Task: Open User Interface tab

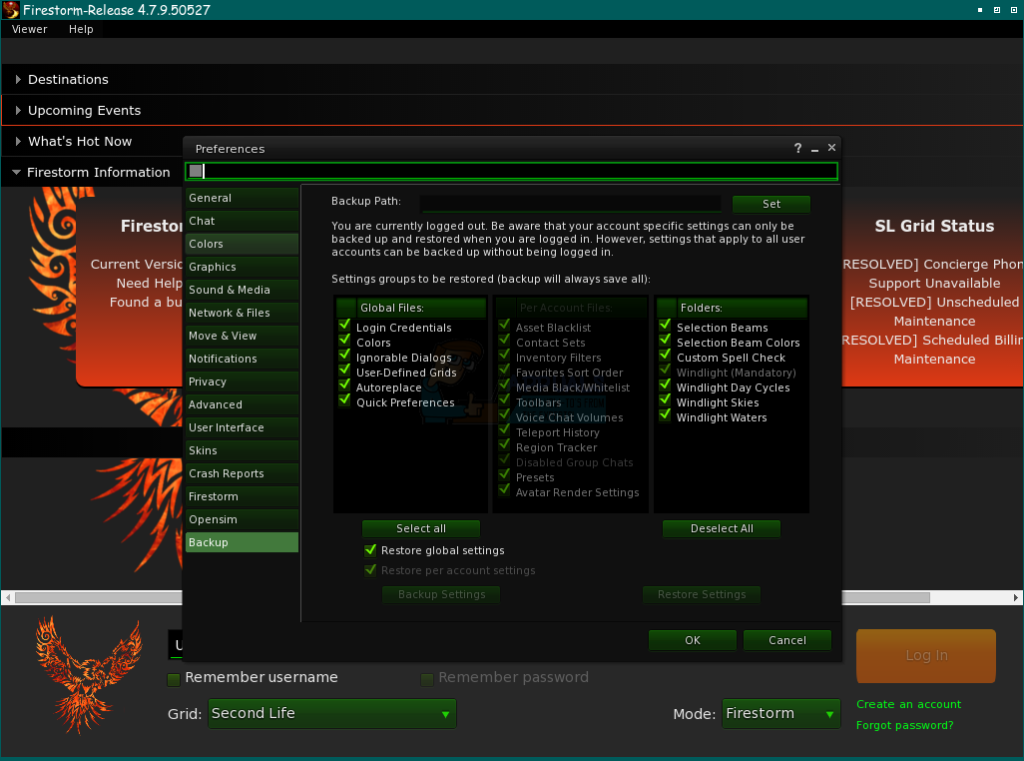Action: click(242, 427)
